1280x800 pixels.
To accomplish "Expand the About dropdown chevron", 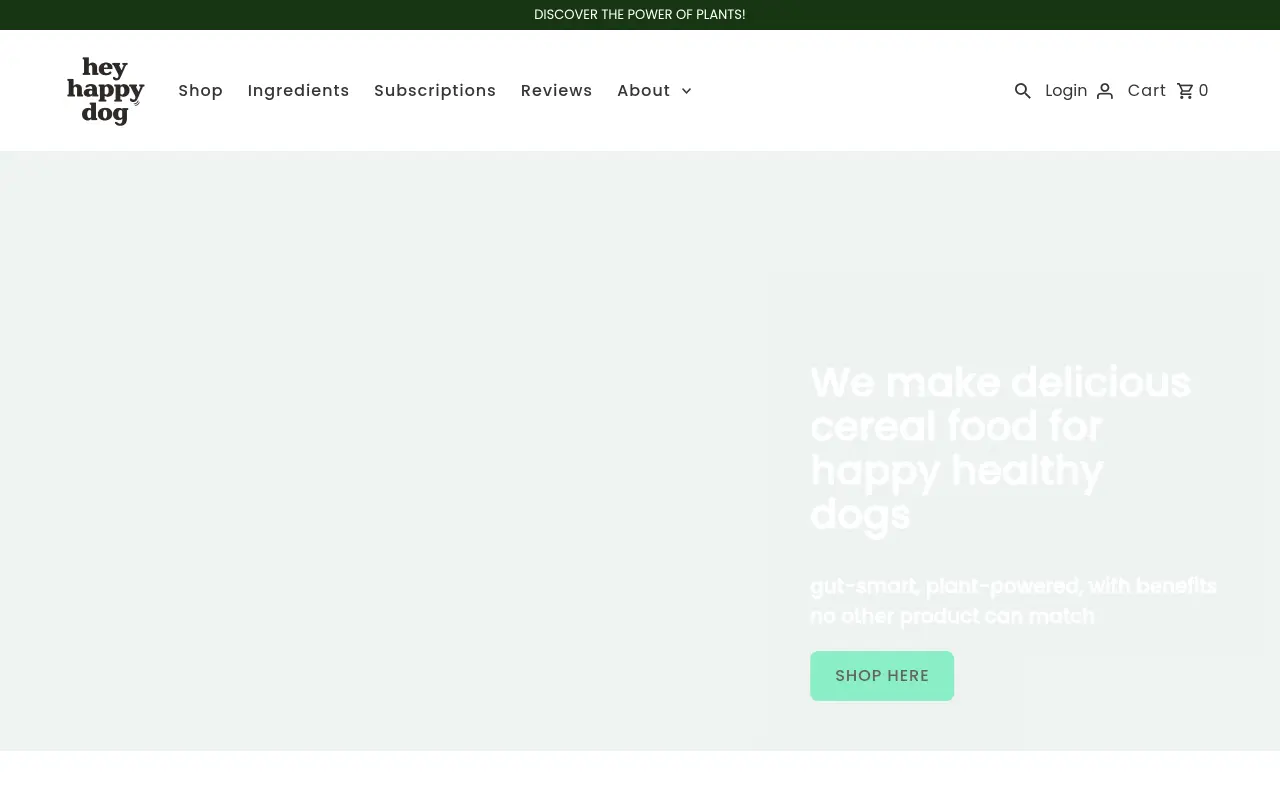I will (686, 91).
